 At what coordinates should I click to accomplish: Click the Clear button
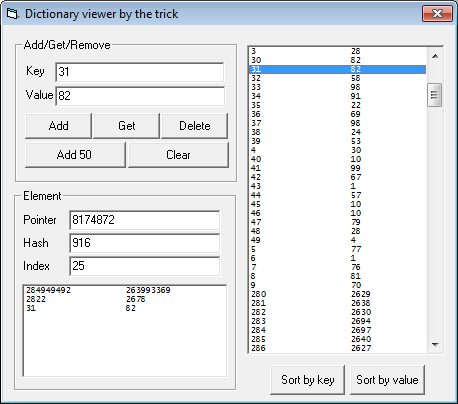(x=178, y=155)
